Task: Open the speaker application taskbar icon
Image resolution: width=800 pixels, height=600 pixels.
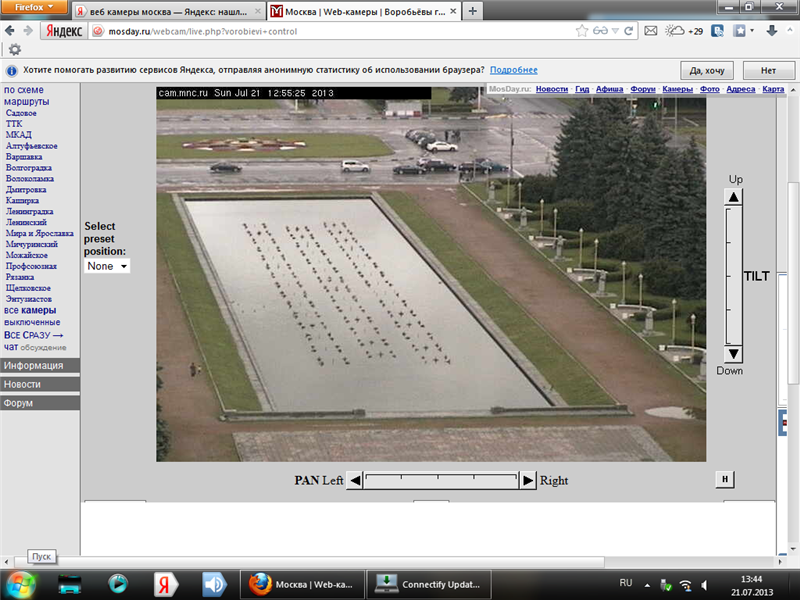Action: click(214, 584)
